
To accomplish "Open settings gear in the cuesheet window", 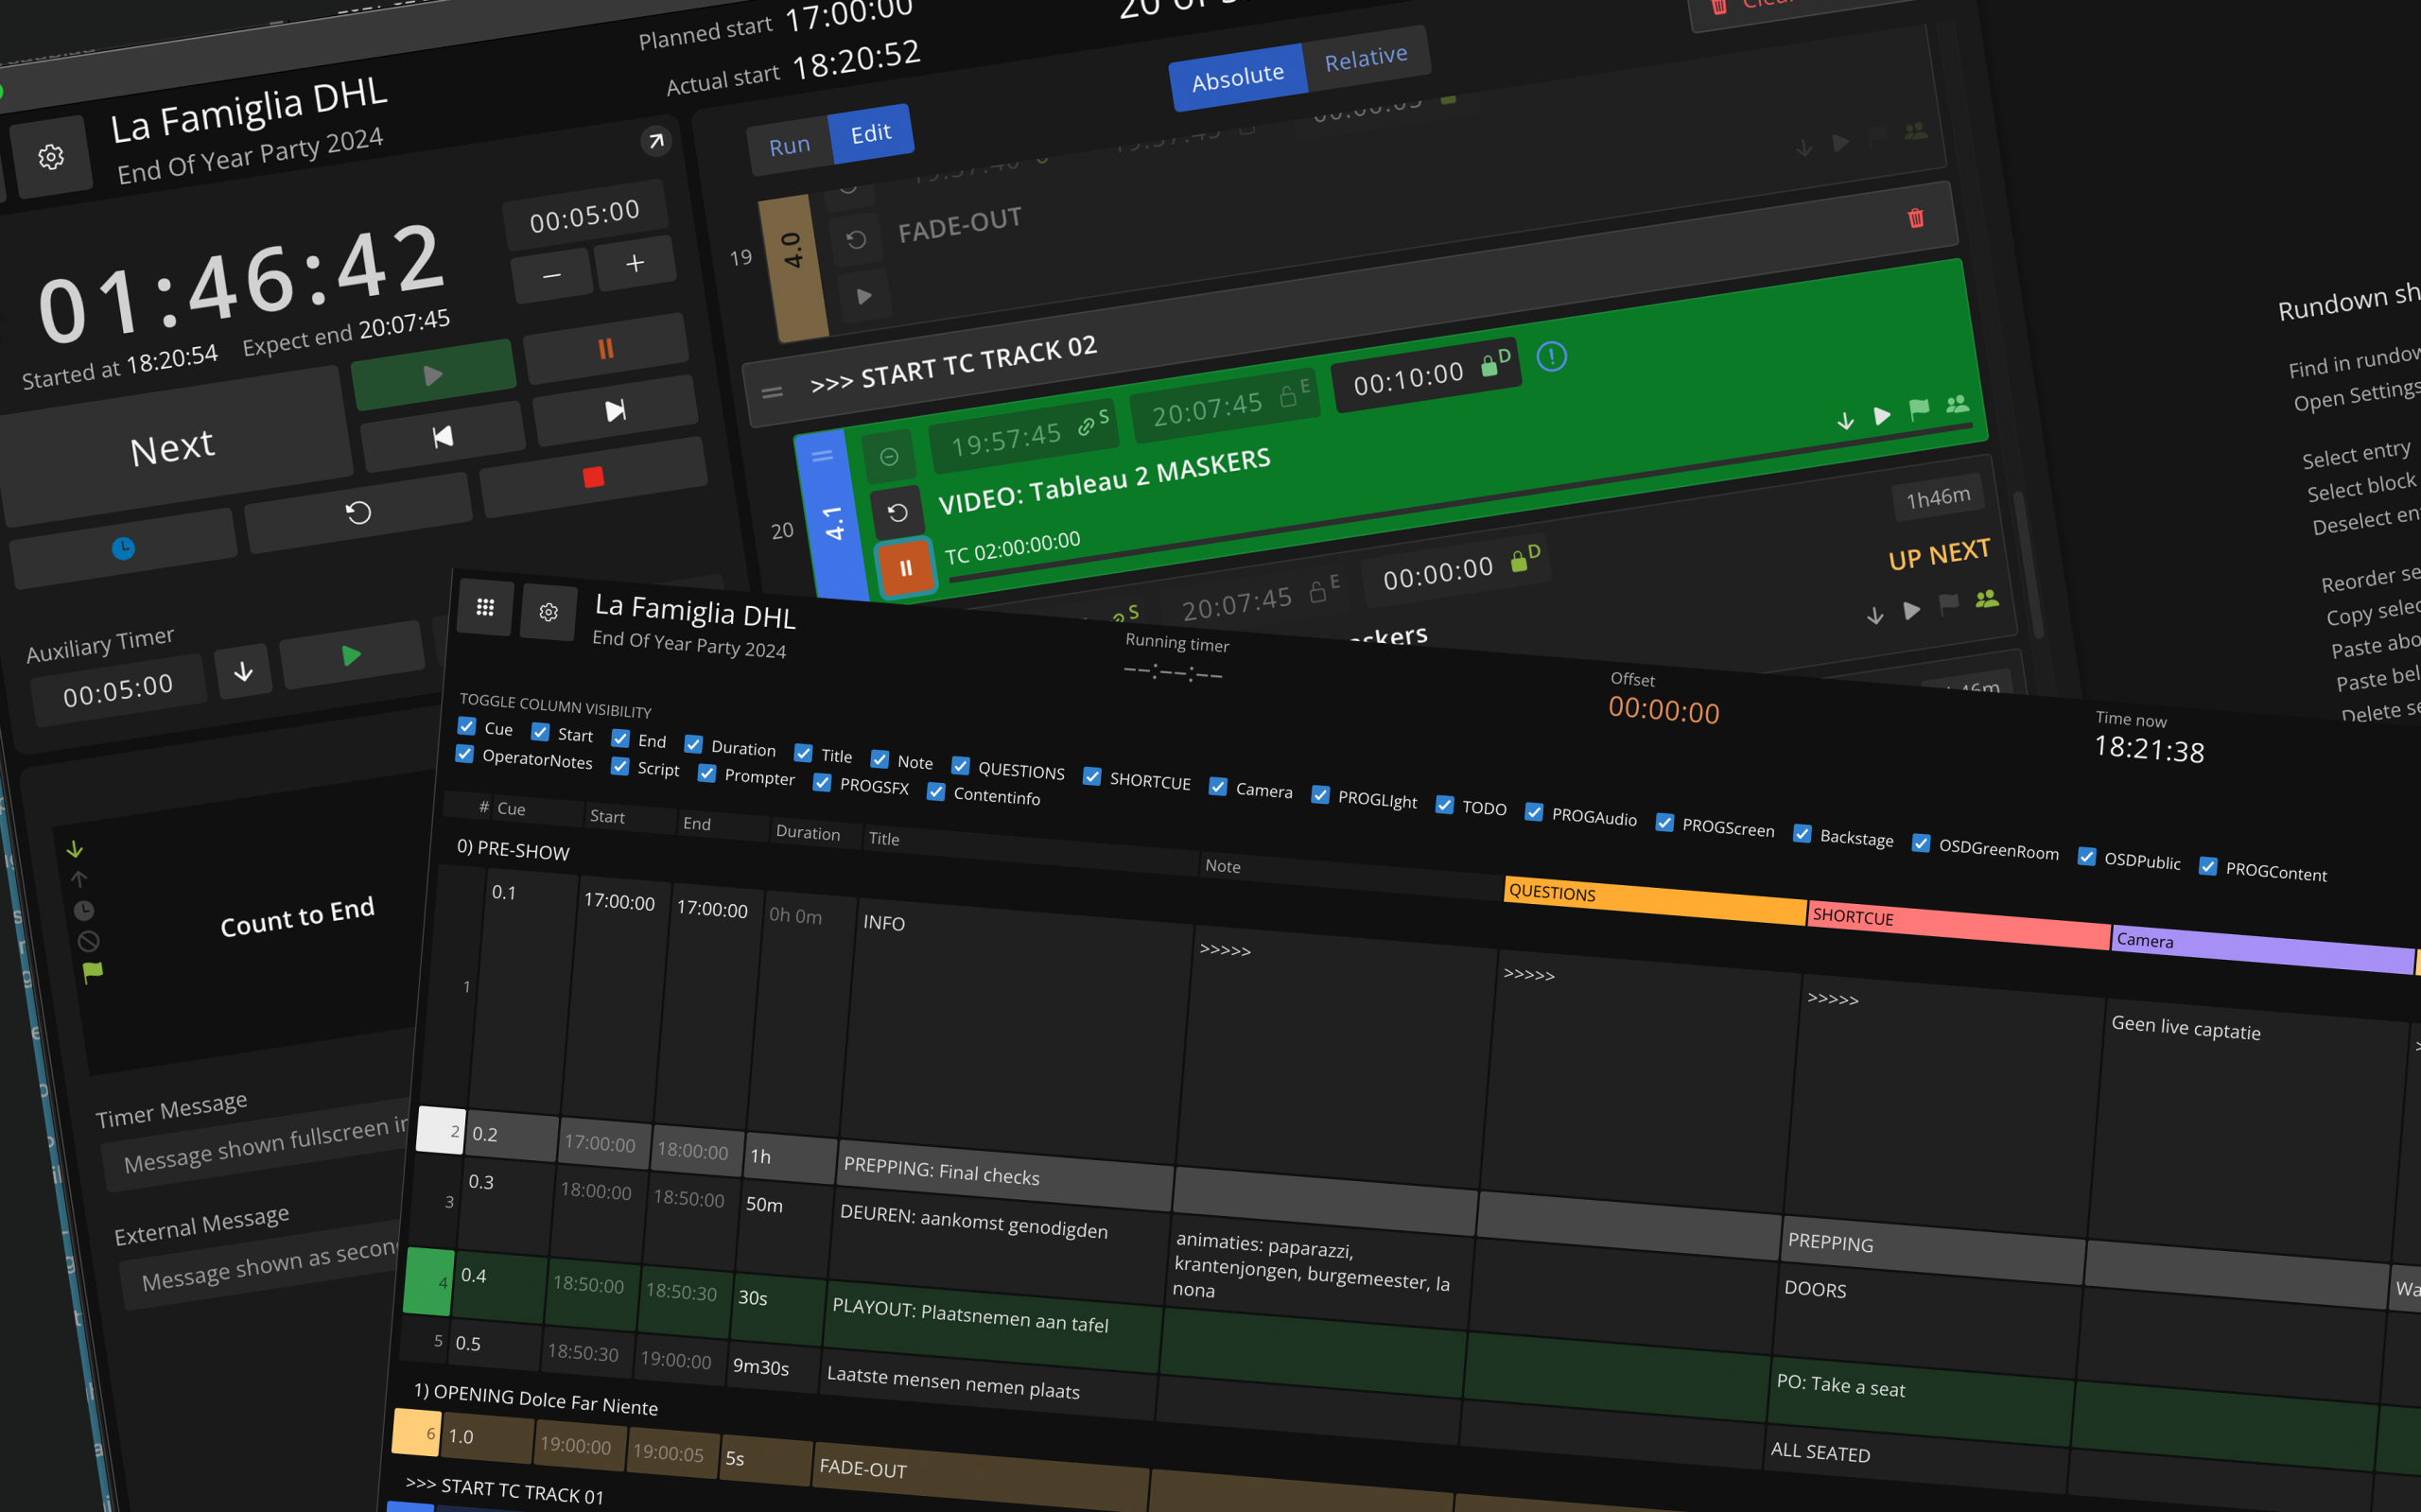I will pyautogui.click(x=548, y=612).
